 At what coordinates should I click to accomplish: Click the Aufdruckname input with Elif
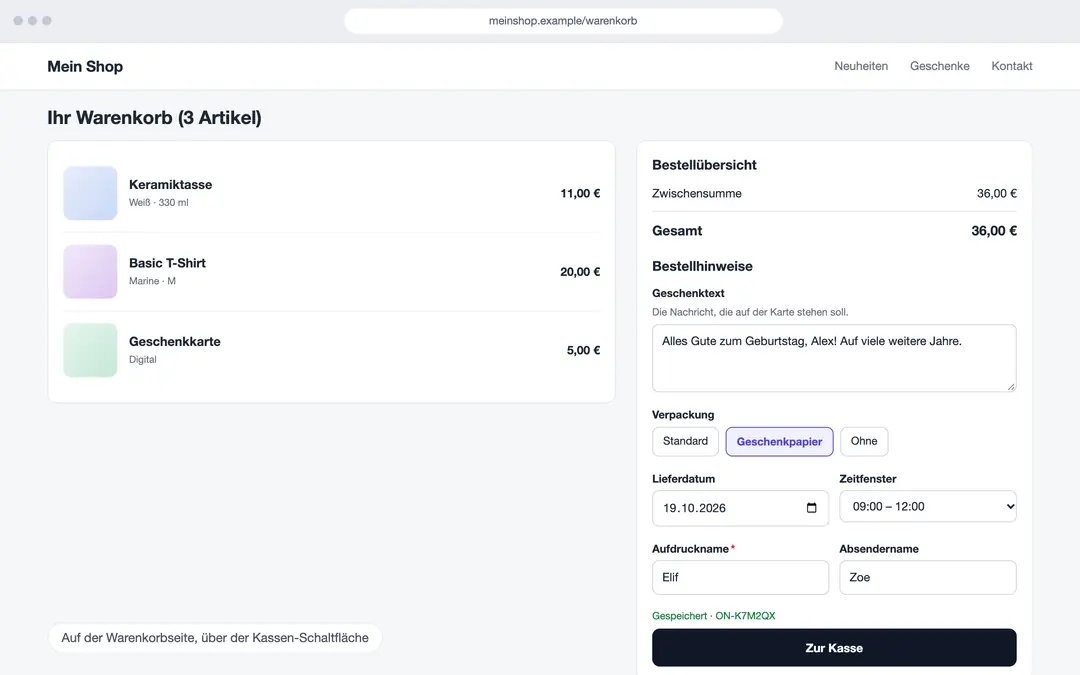pos(740,577)
